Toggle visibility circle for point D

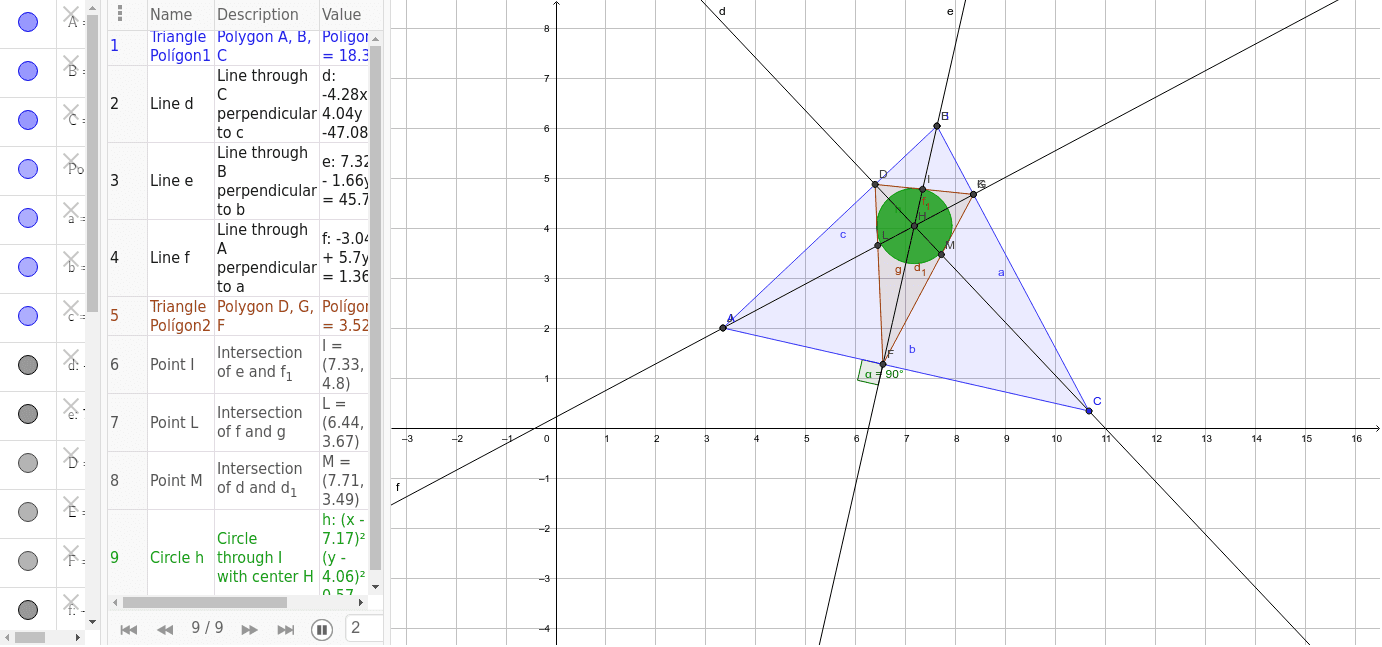28,463
